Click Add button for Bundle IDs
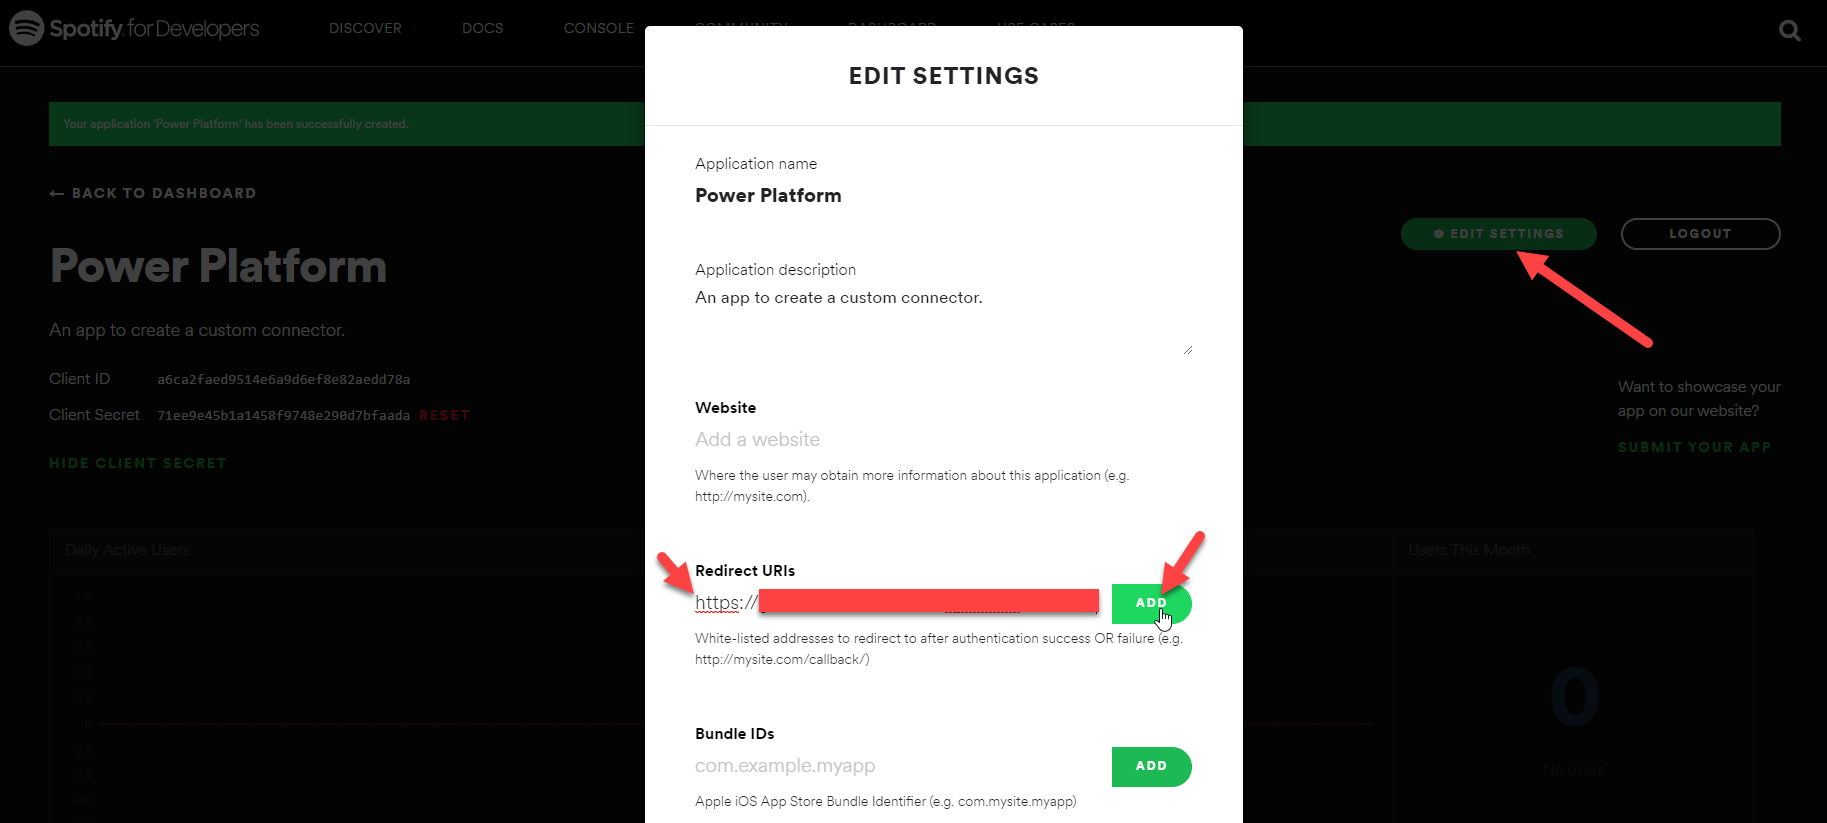Image resolution: width=1827 pixels, height=823 pixels. (1151, 766)
